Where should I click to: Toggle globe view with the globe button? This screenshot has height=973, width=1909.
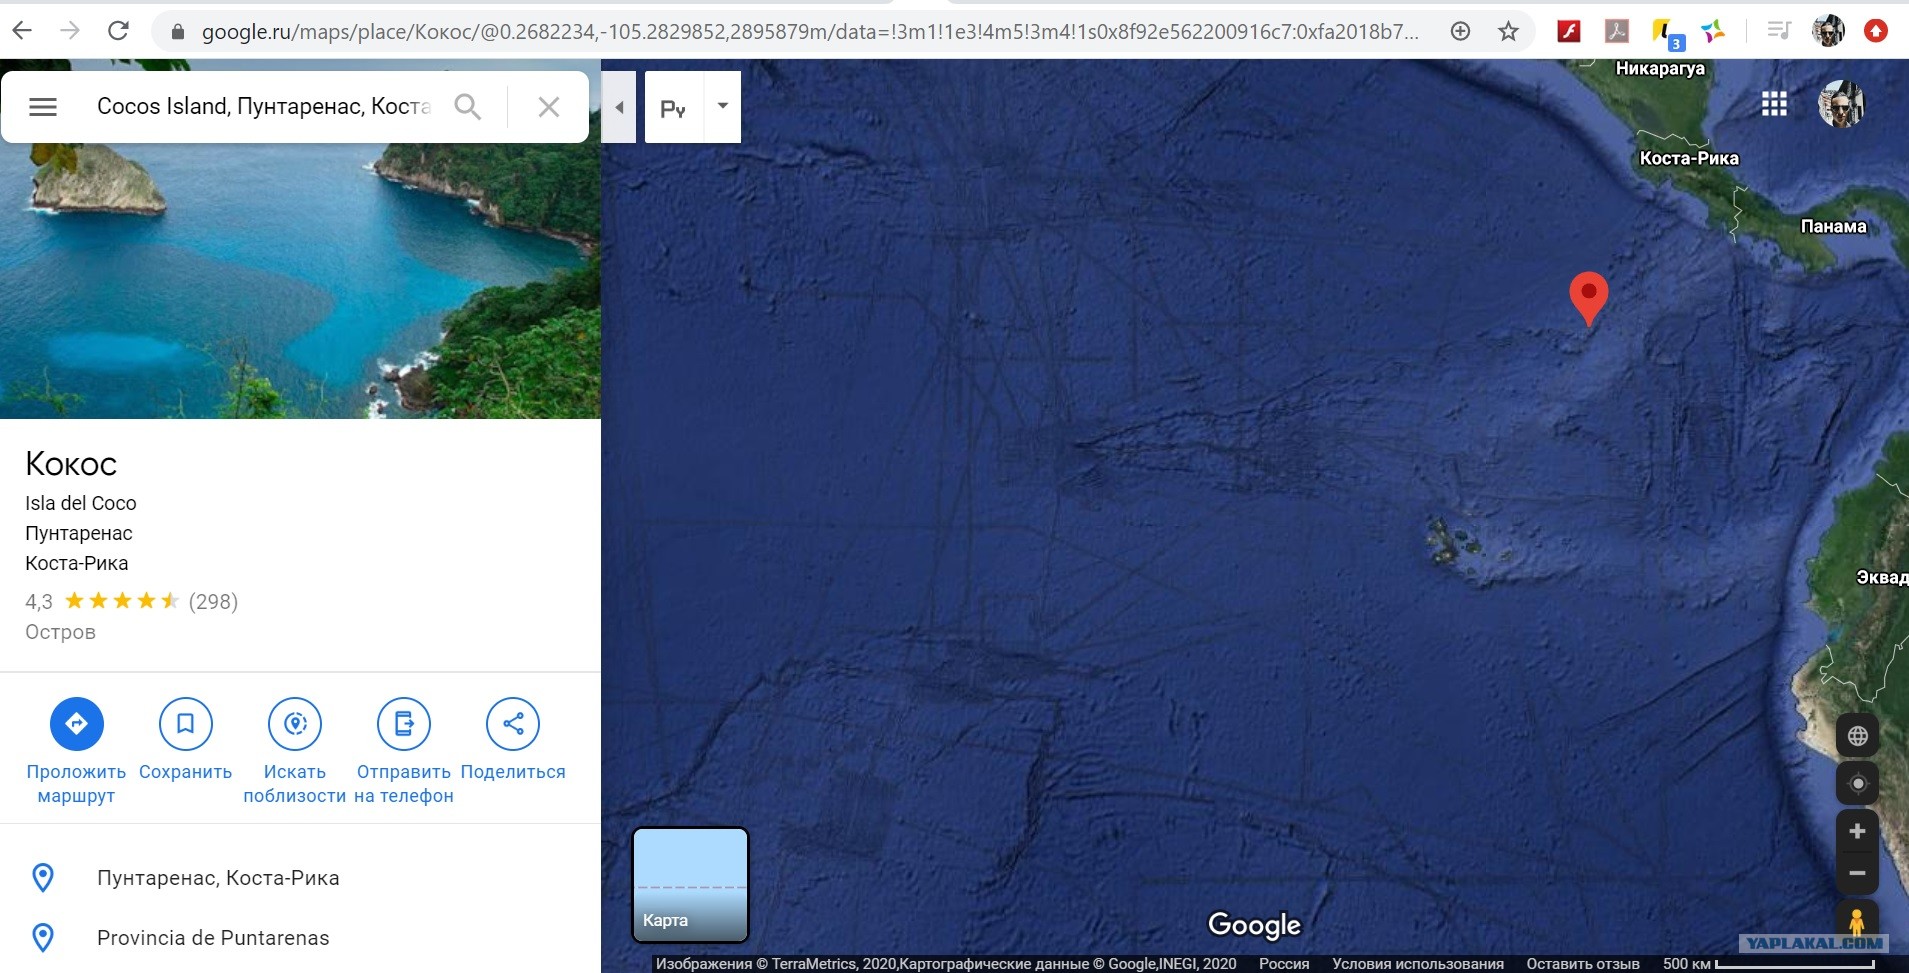(1857, 736)
